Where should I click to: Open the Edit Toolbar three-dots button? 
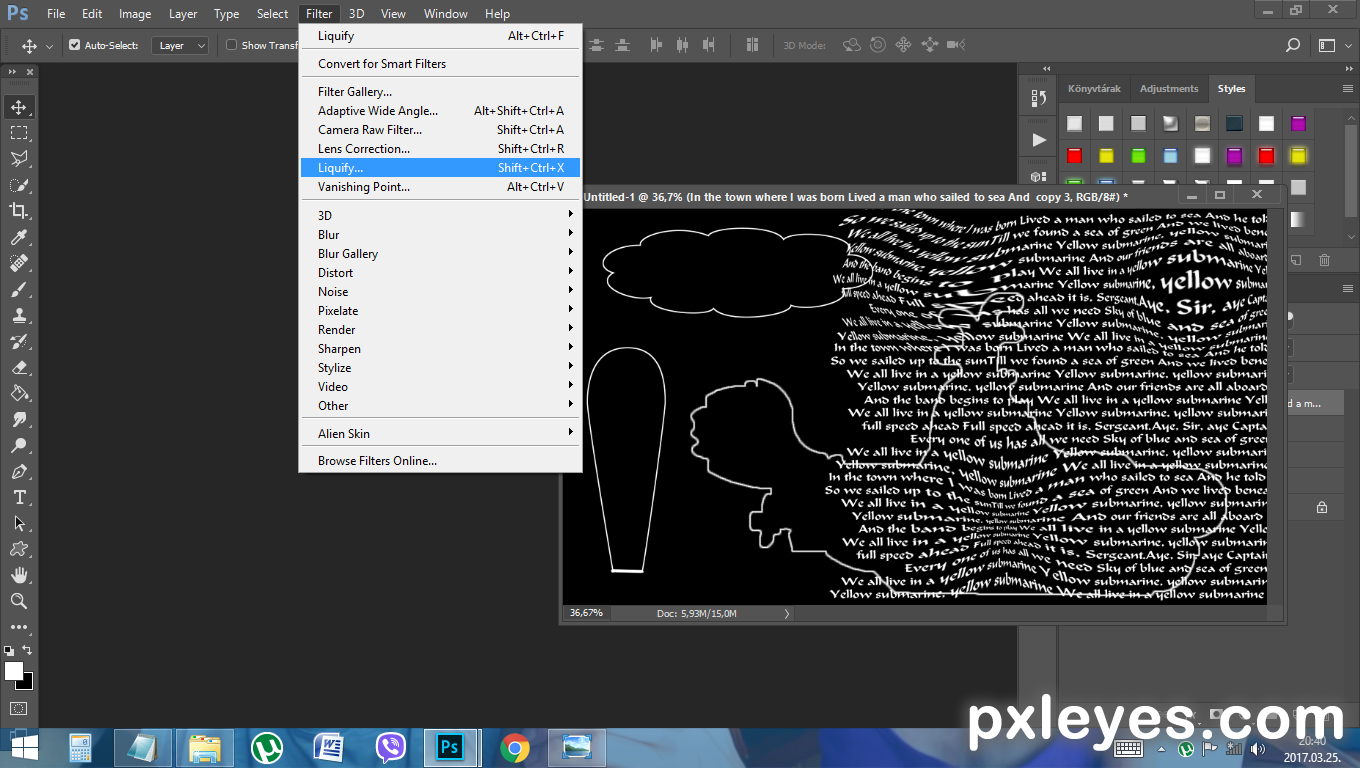click(19, 627)
